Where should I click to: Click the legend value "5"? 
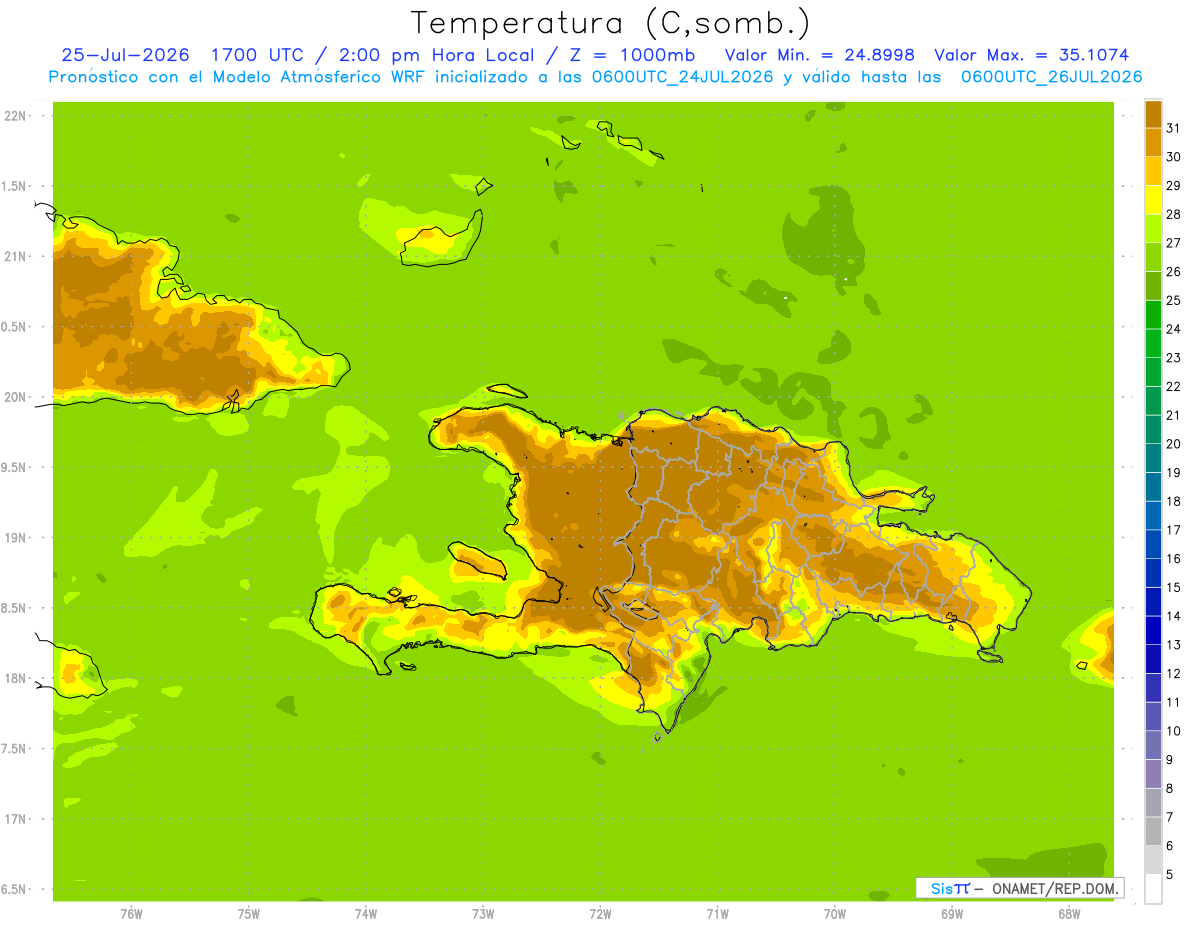pyautogui.click(x=1170, y=874)
